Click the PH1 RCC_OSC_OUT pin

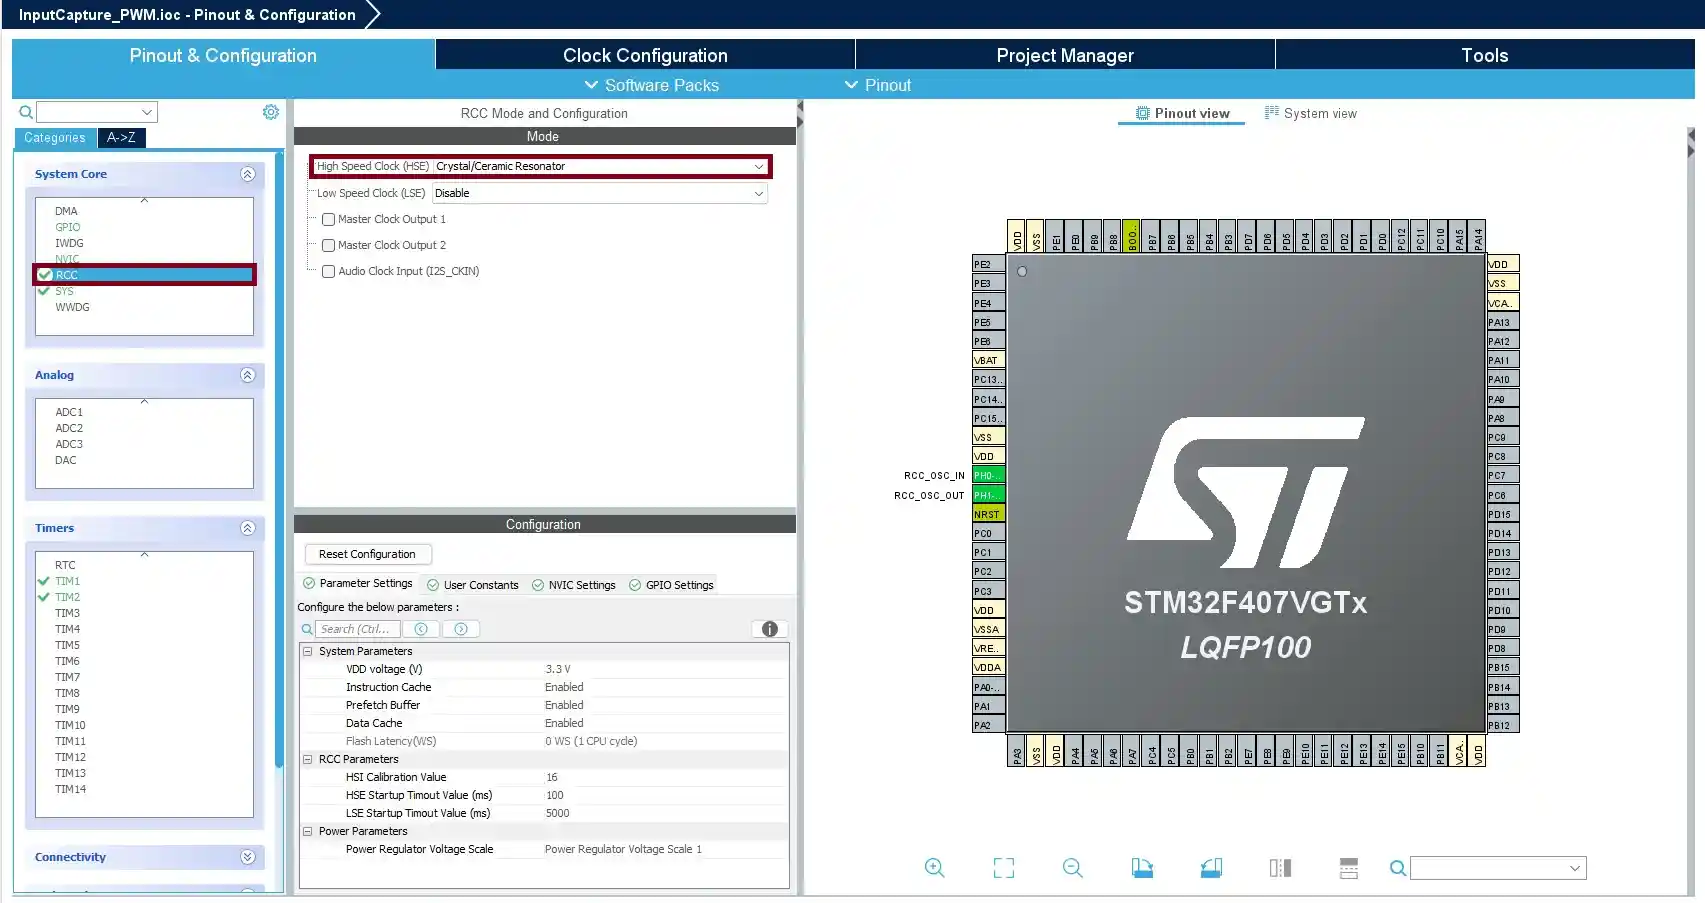(x=988, y=495)
